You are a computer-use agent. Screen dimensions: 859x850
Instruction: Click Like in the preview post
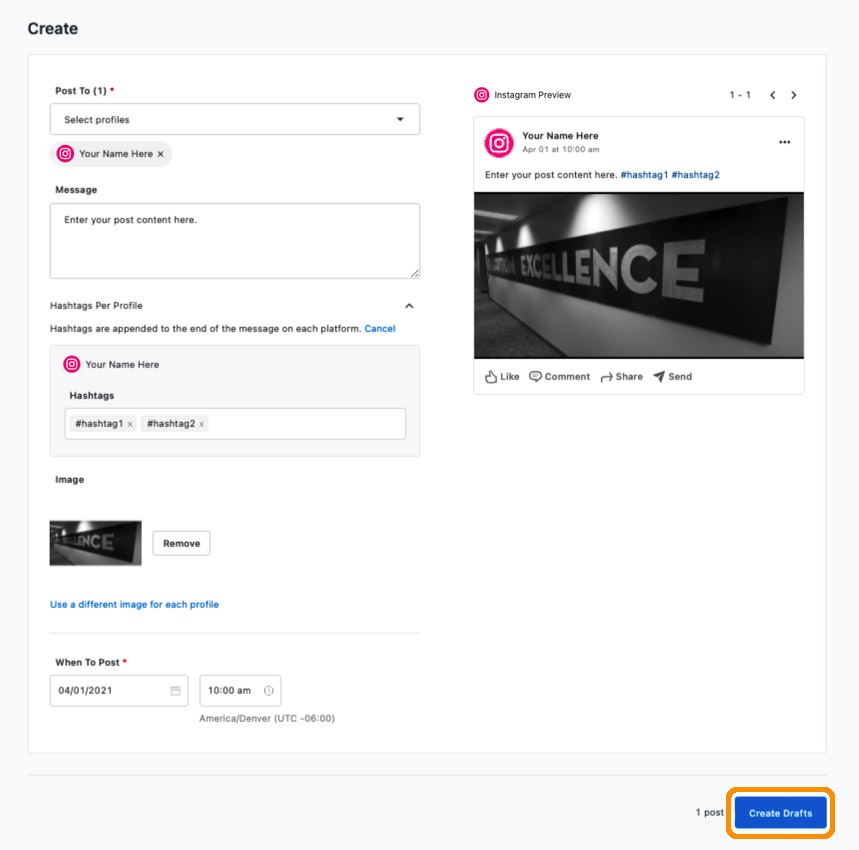tap(502, 377)
